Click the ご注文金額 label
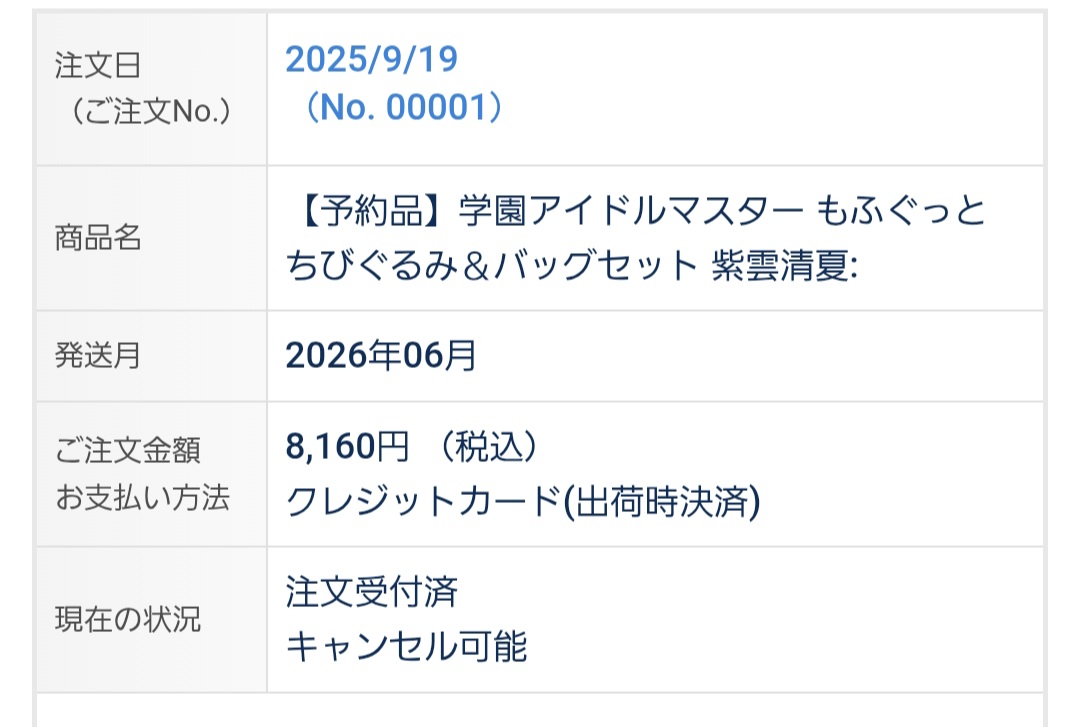 point(127,450)
